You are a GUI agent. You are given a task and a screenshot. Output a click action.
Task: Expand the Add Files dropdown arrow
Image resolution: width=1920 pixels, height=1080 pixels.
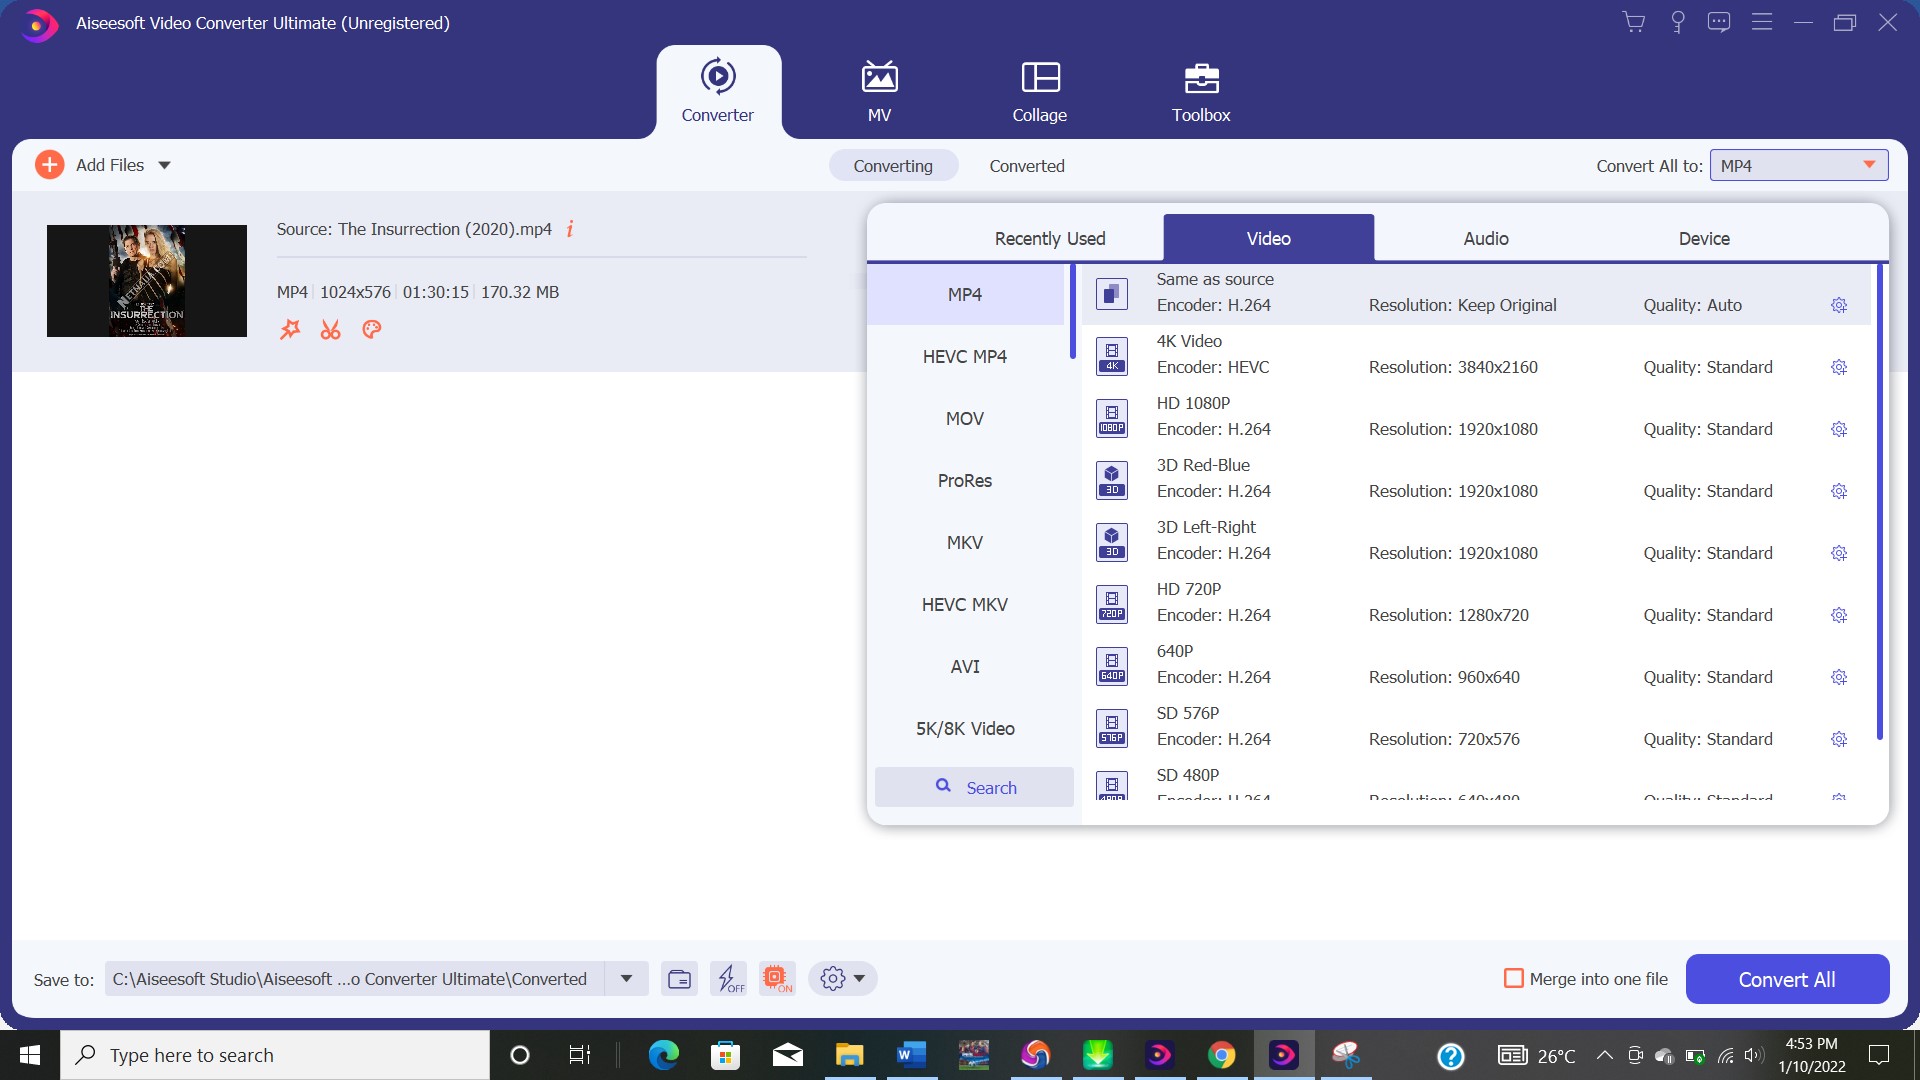[164, 165]
